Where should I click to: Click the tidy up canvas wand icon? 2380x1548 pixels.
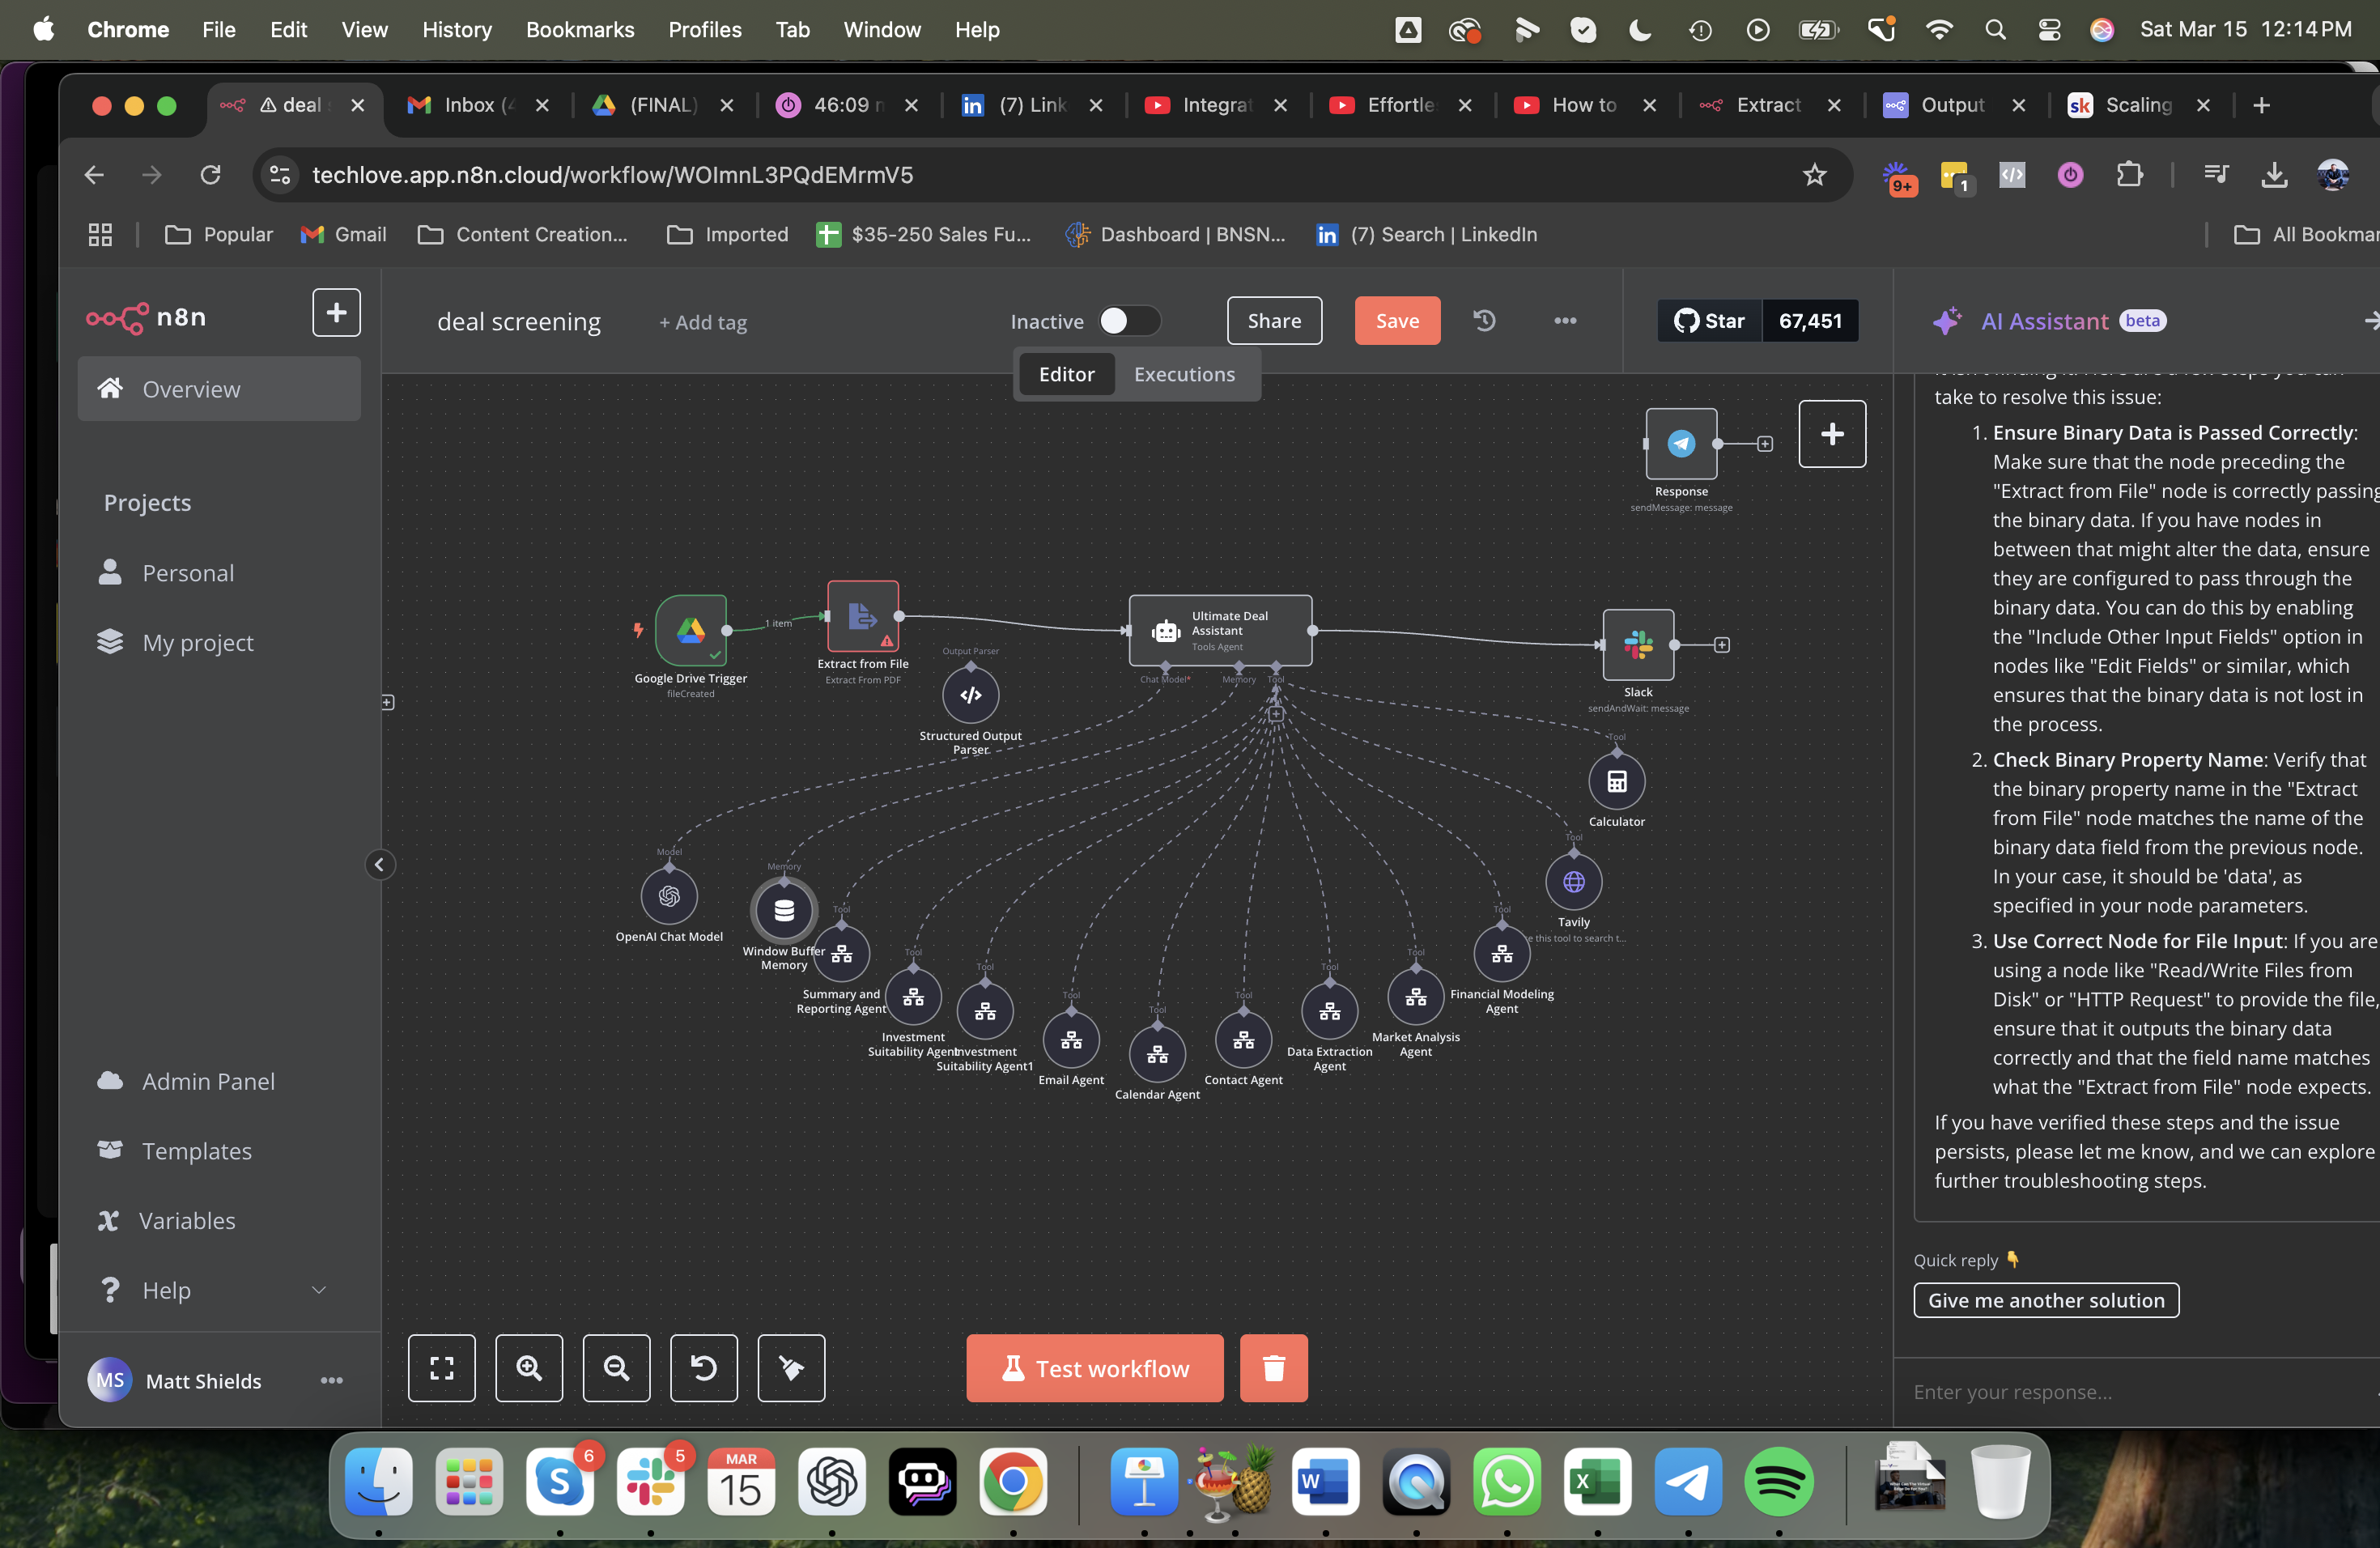(x=791, y=1367)
